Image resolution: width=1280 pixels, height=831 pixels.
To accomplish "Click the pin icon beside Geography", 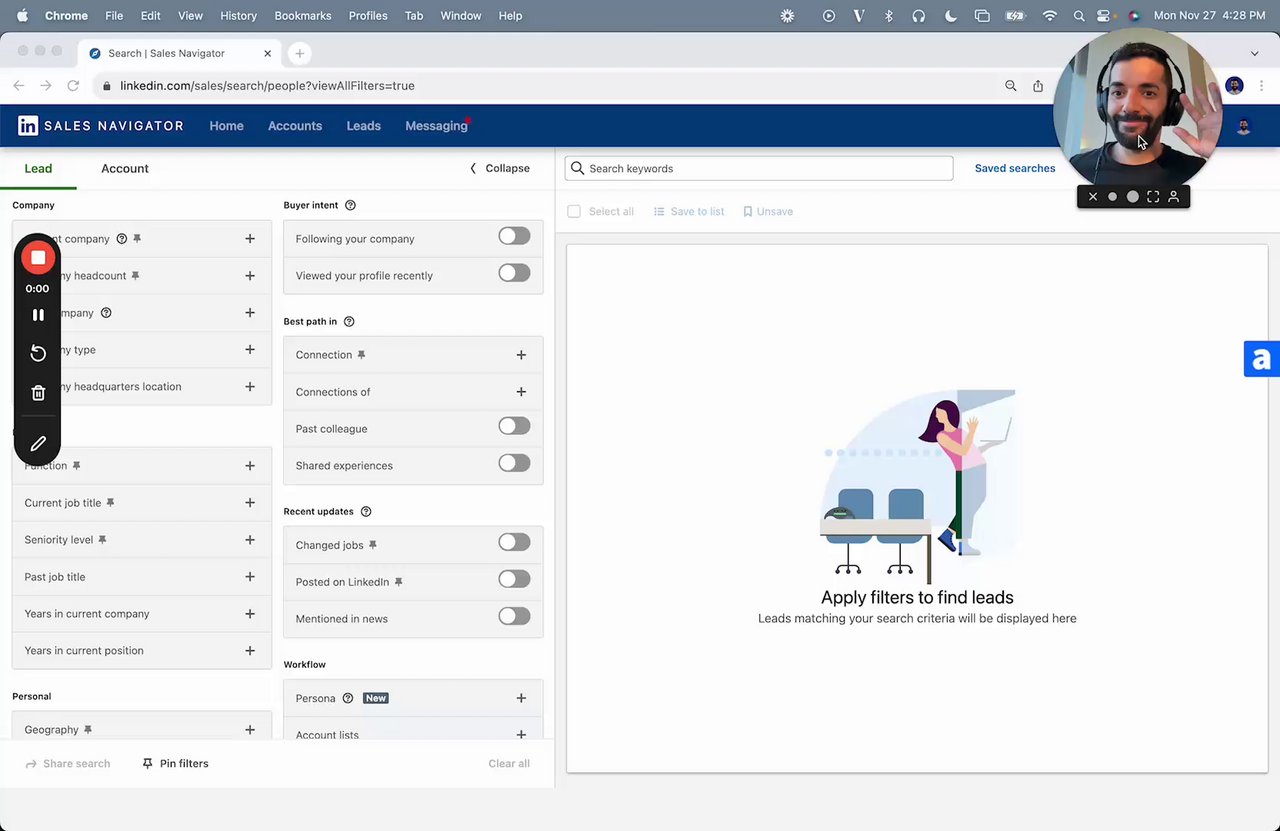I will pyautogui.click(x=88, y=730).
